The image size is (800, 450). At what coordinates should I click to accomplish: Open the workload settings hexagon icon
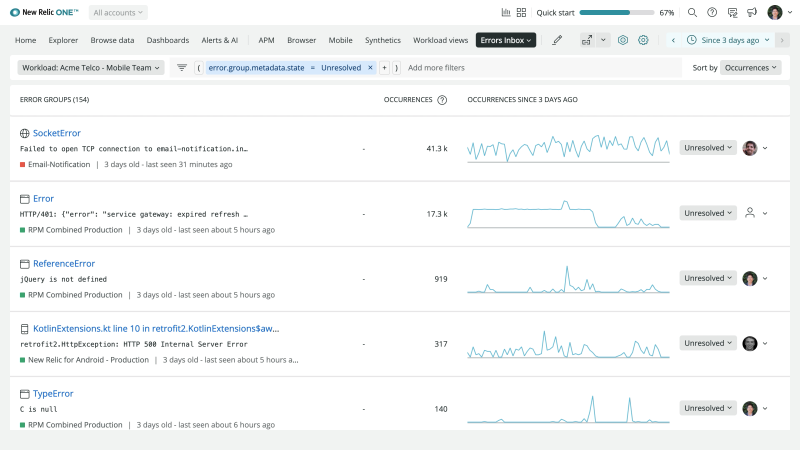click(622, 40)
